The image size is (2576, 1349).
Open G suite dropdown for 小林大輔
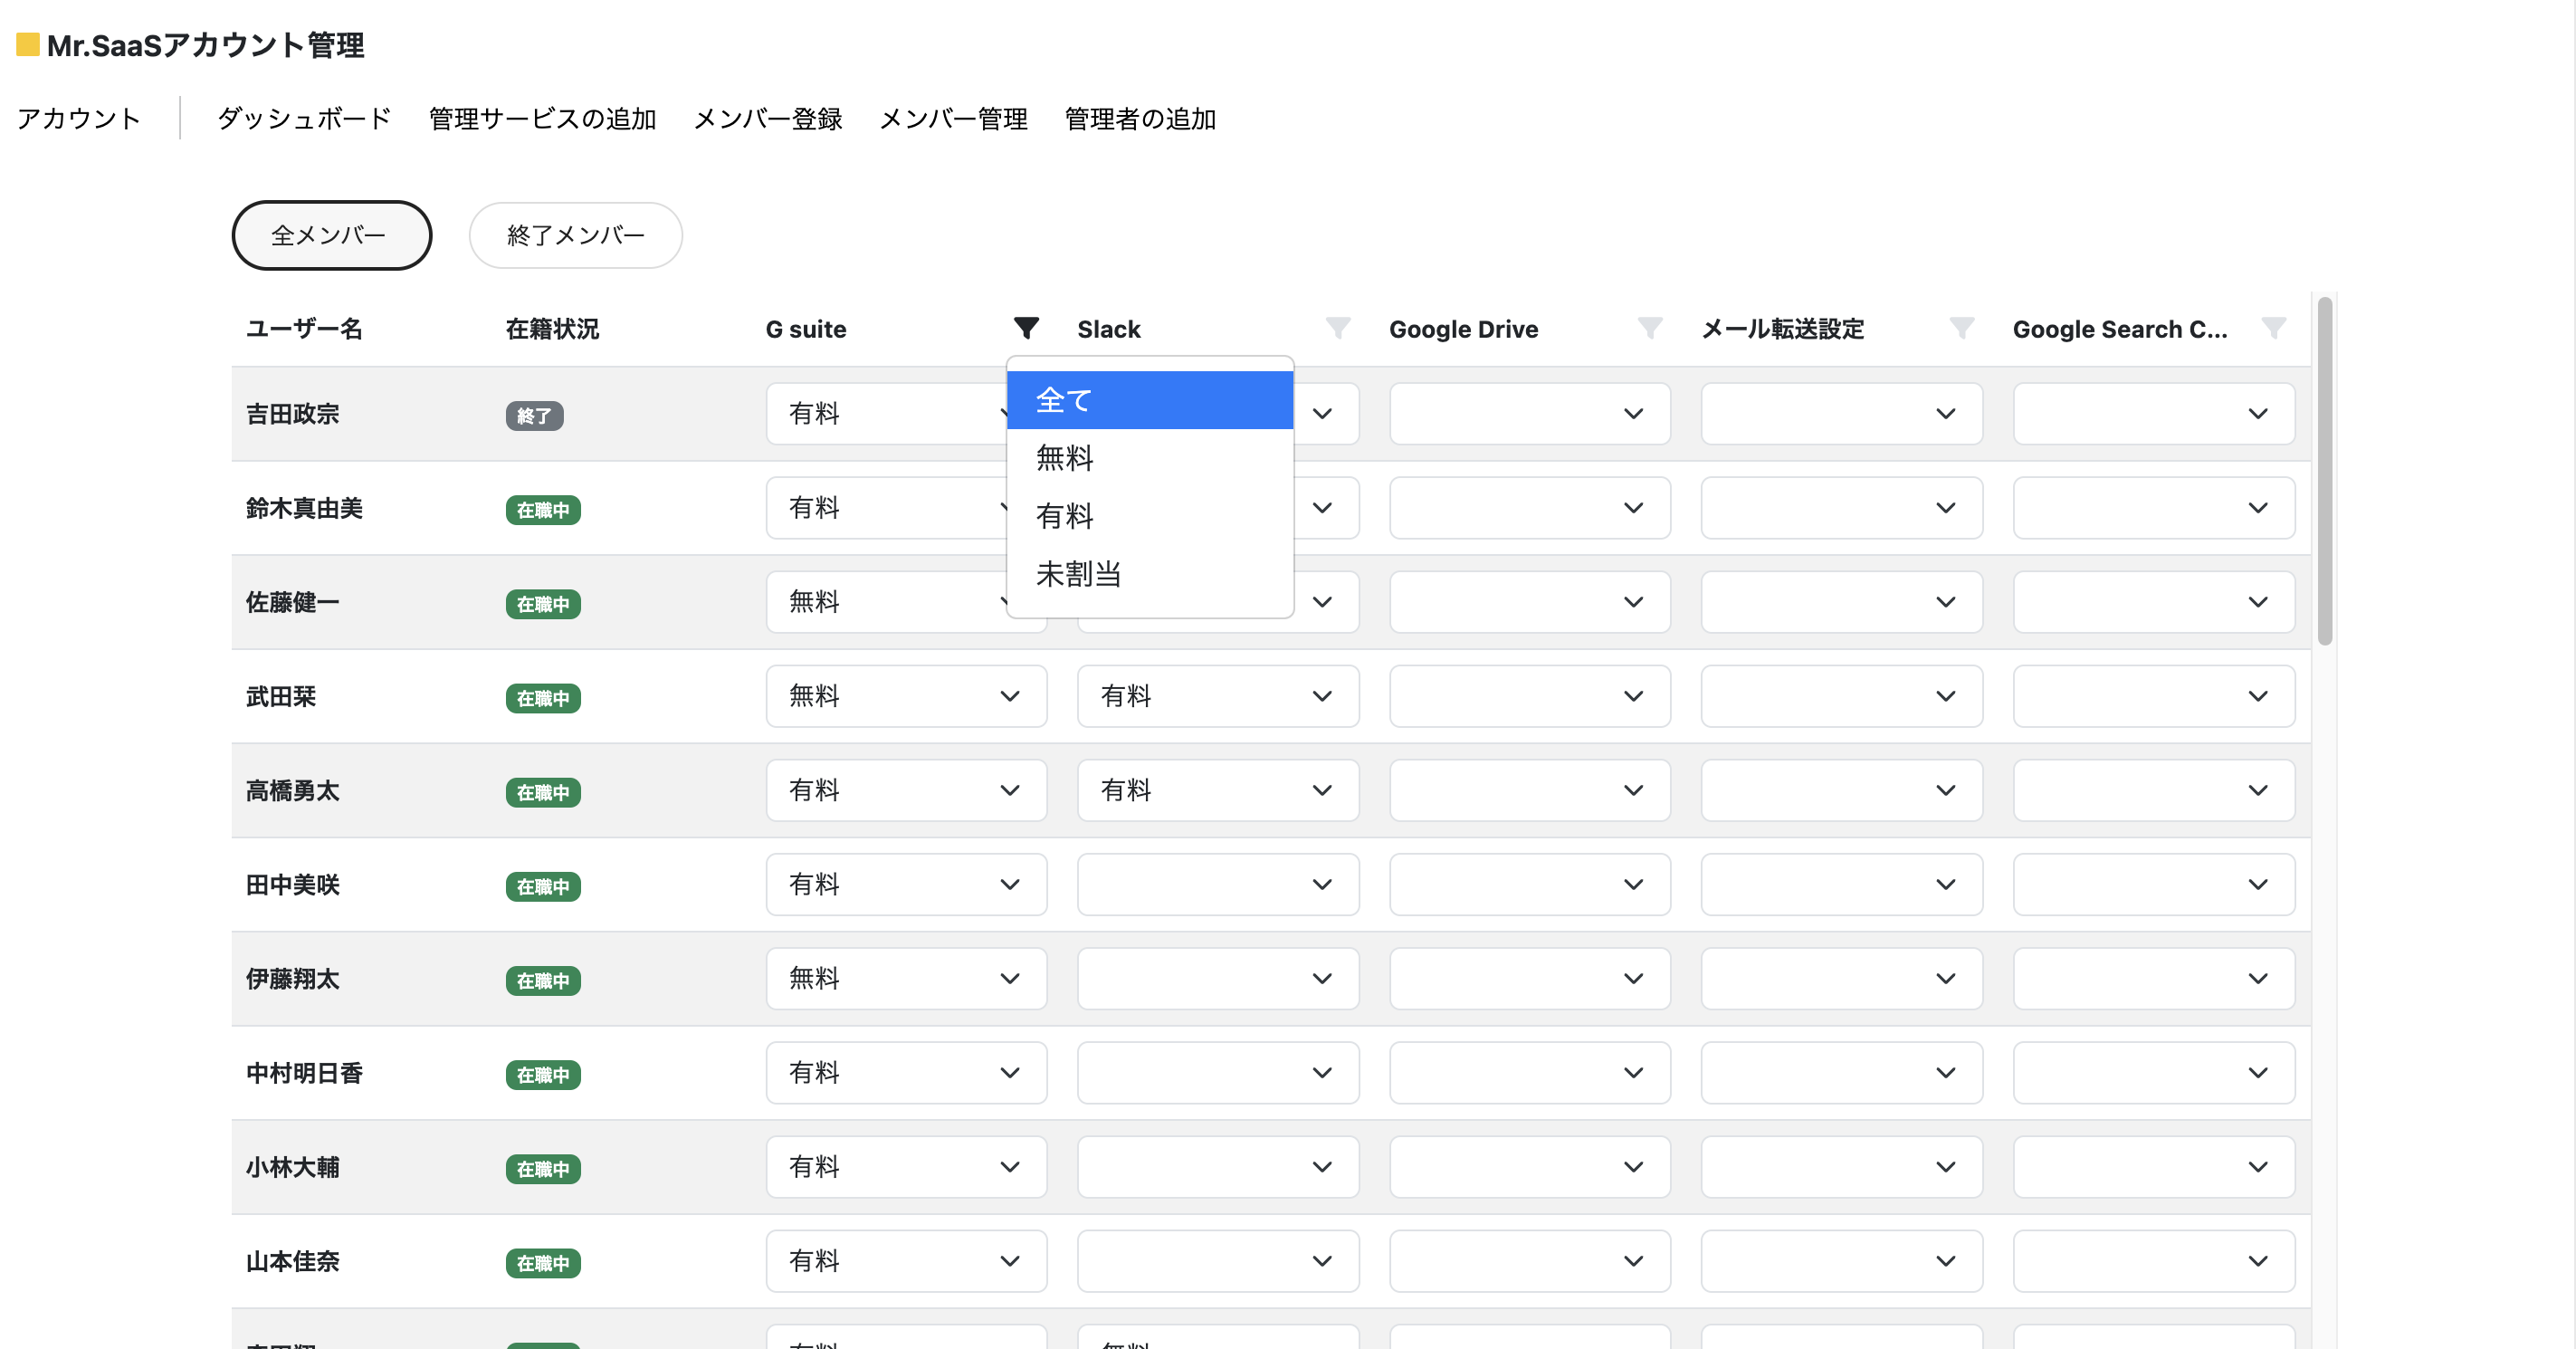[906, 1166]
